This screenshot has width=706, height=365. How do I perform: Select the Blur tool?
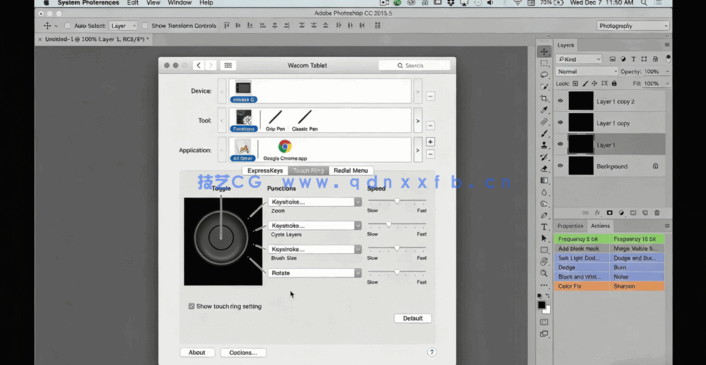click(x=544, y=192)
